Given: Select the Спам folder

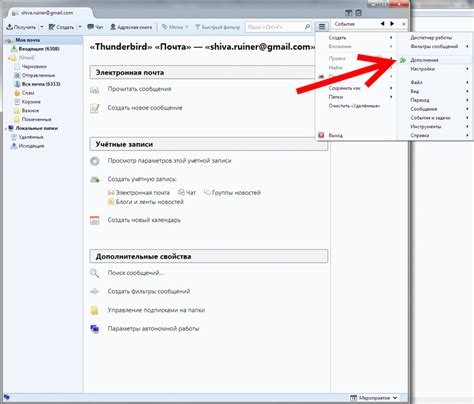Looking at the screenshot, I should click(x=28, y=93).
